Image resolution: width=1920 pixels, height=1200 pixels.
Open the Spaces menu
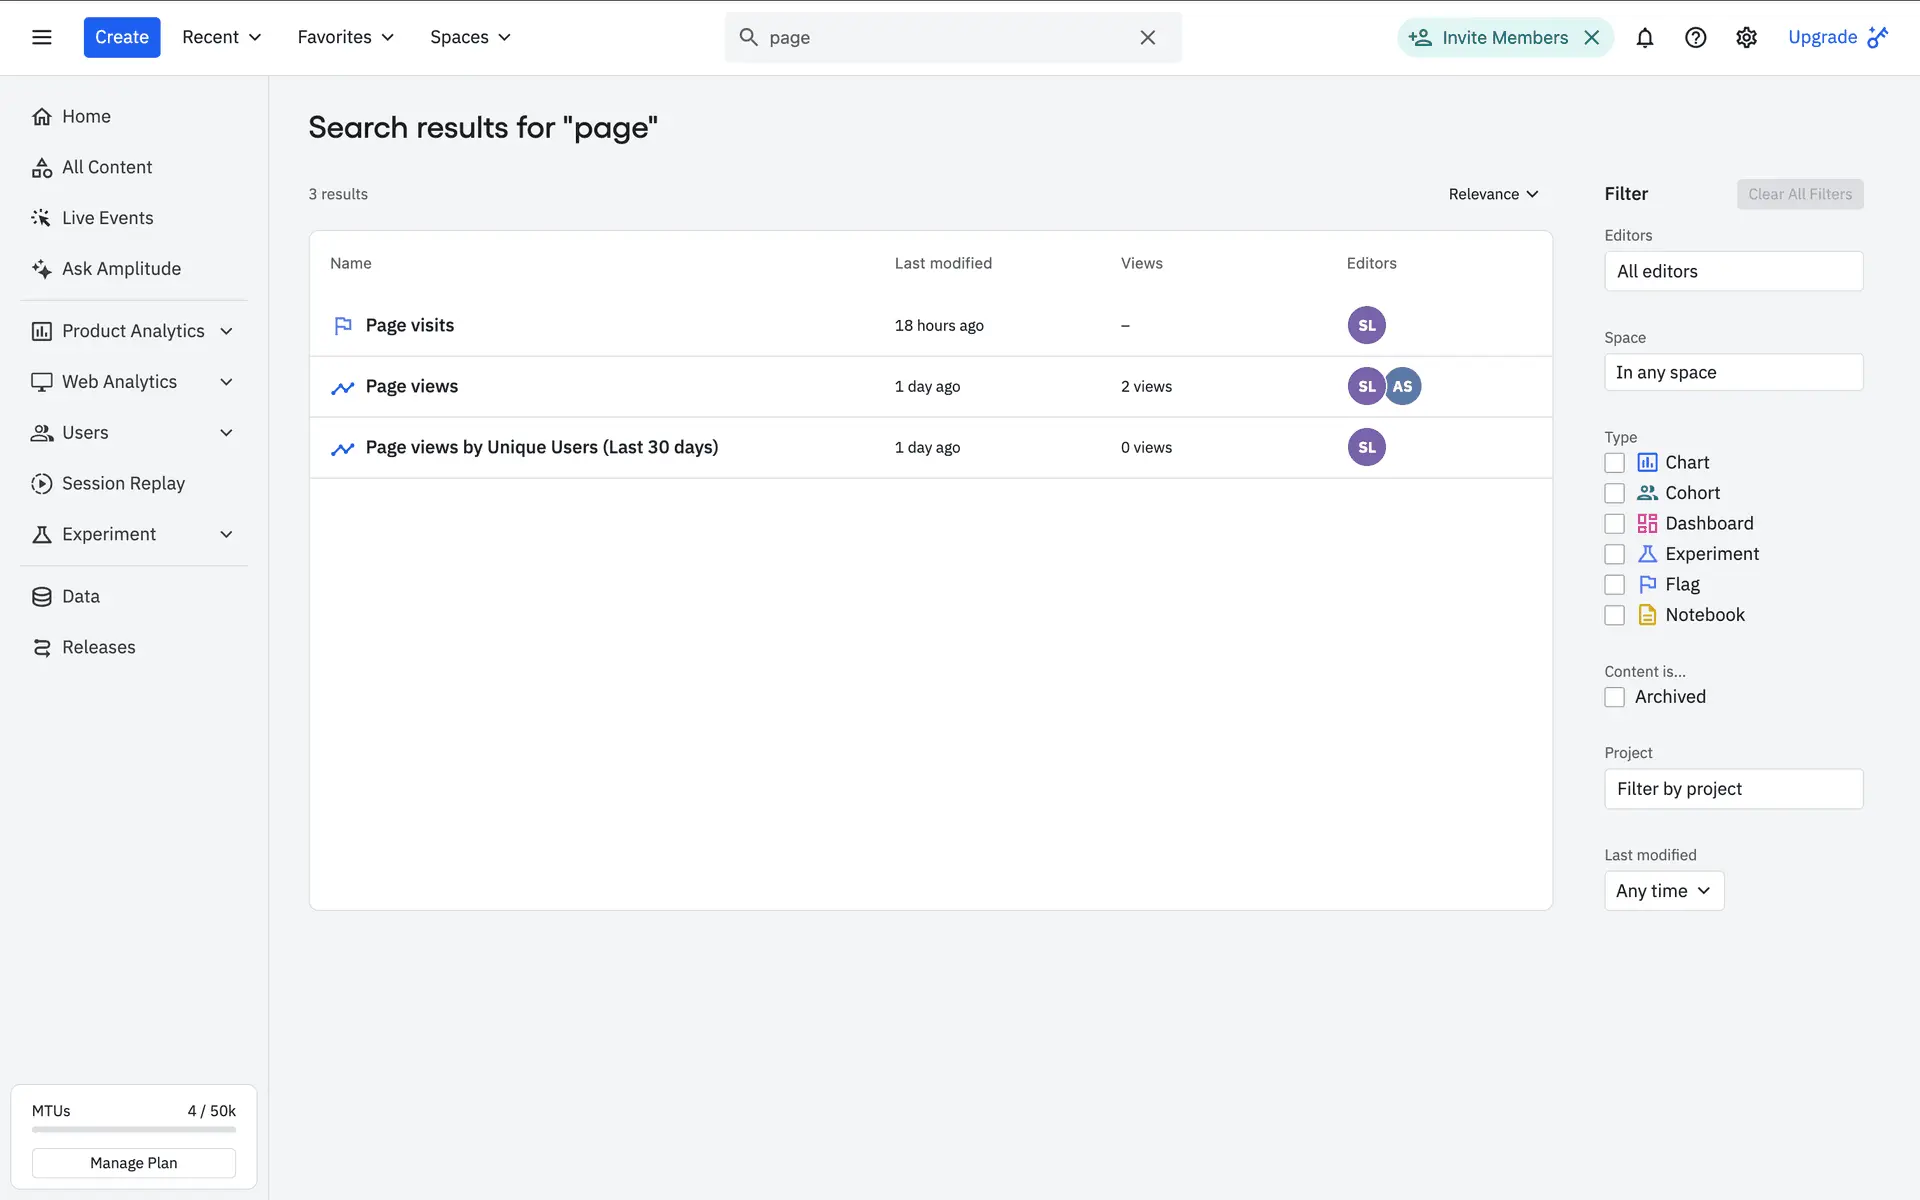pos(470,38)
